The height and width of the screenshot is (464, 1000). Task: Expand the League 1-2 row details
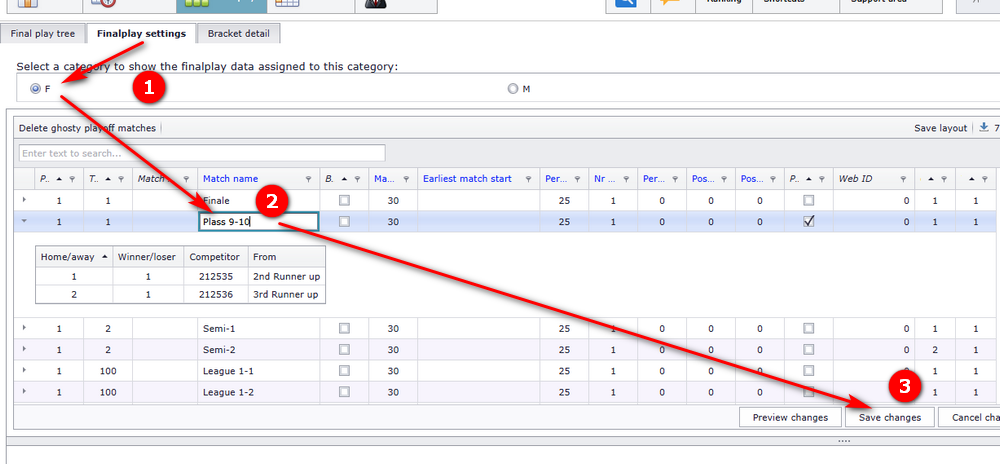point(24,393)
